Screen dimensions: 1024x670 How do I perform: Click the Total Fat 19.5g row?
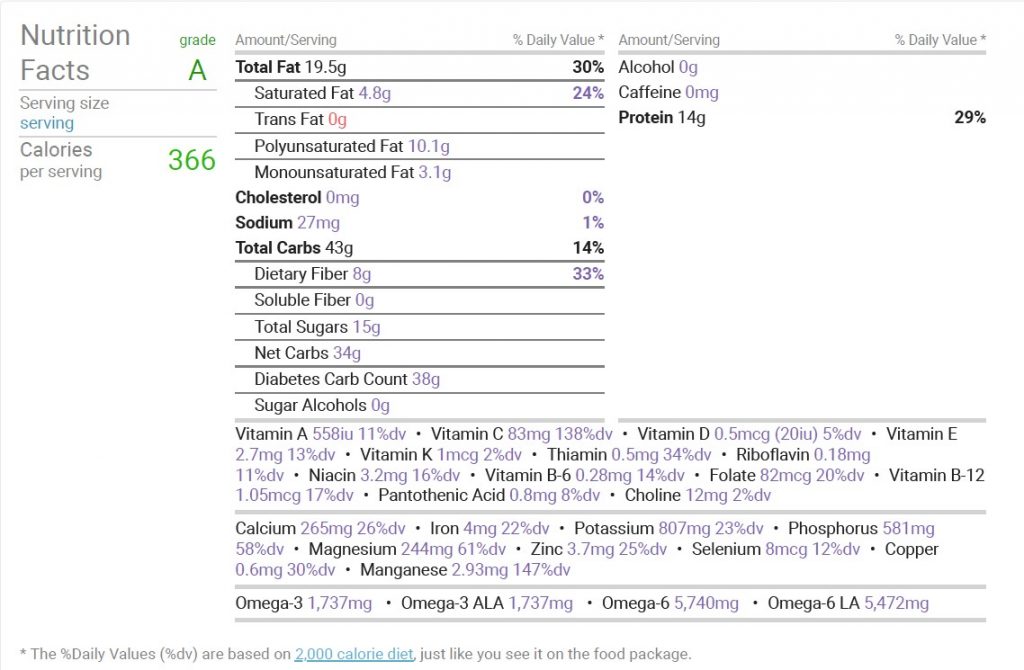[419, 67]
